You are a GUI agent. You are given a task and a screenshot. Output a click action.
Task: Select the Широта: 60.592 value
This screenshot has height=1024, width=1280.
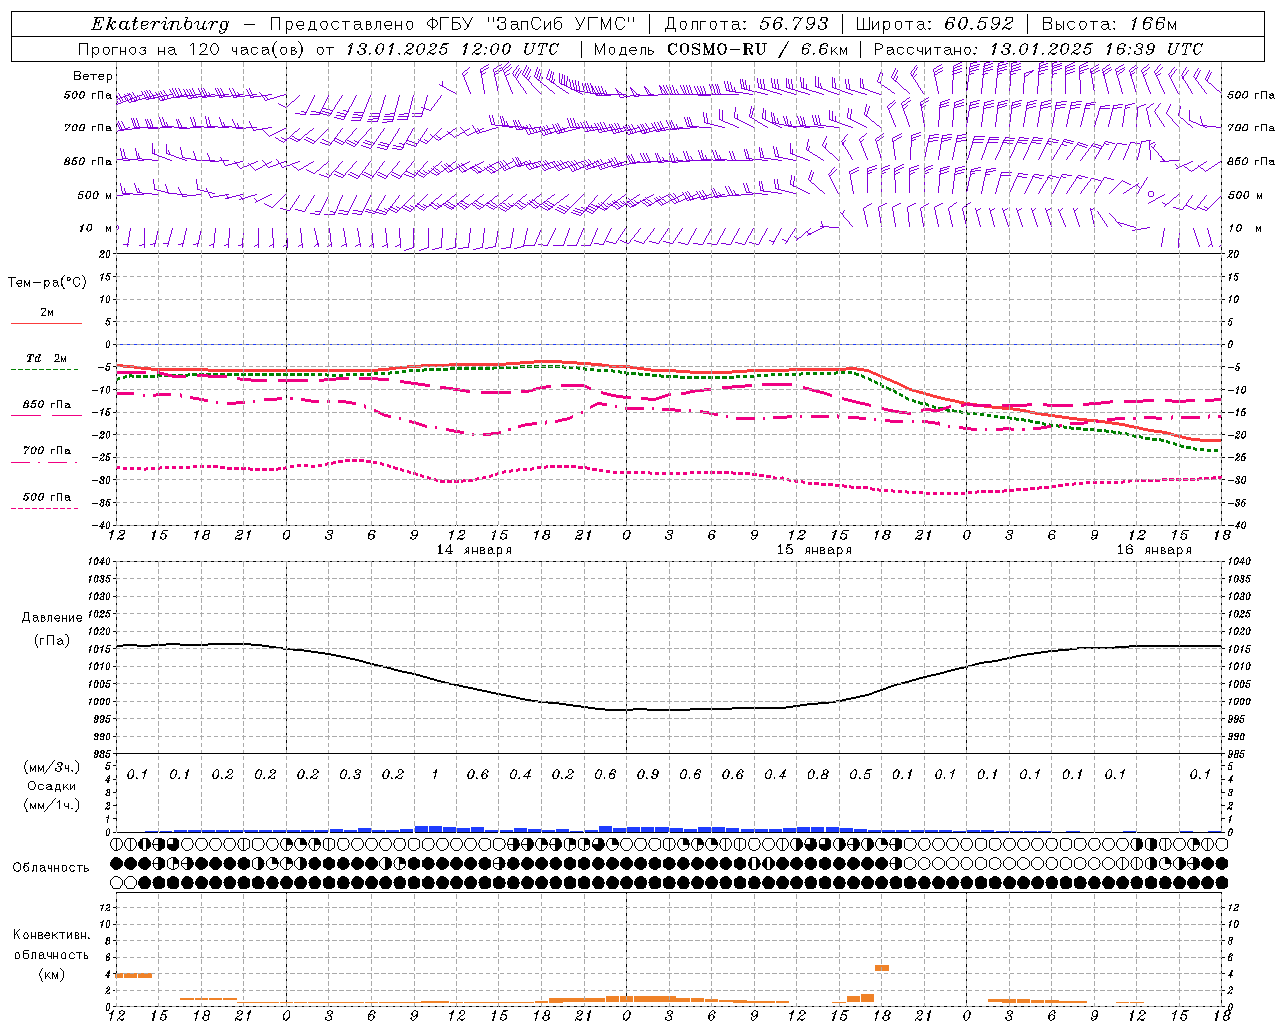934,24
